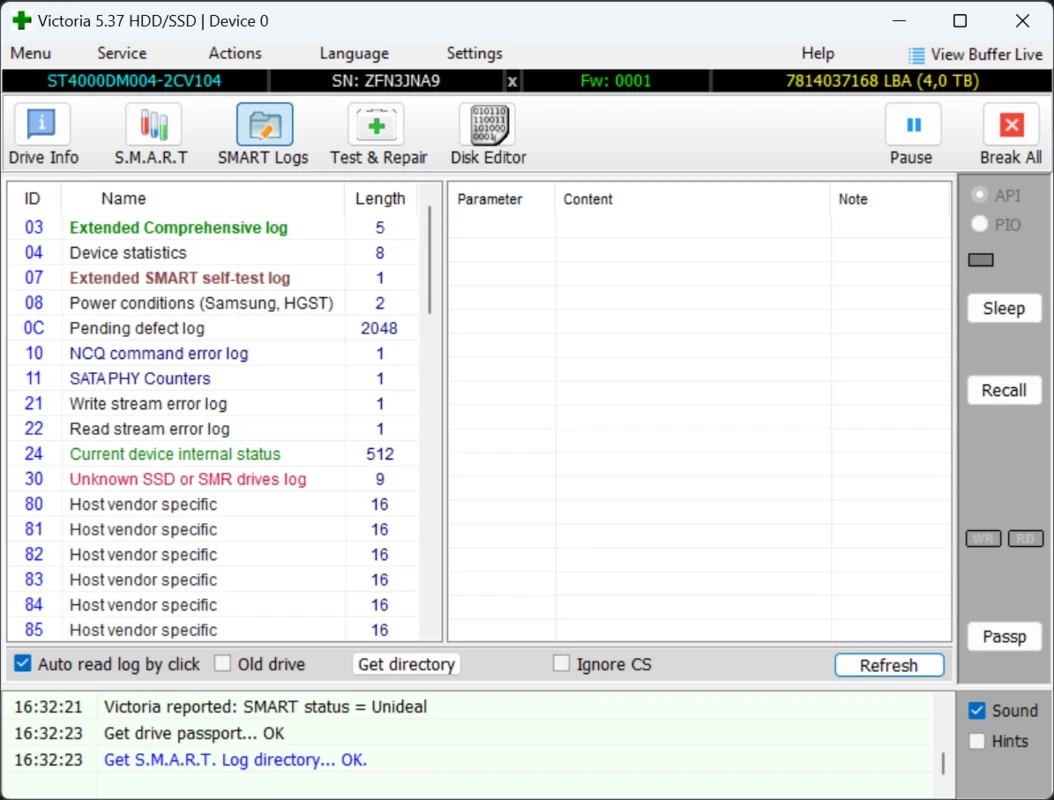Select the PIO radio button
The image size is (1054, 800).
[980, 225]
